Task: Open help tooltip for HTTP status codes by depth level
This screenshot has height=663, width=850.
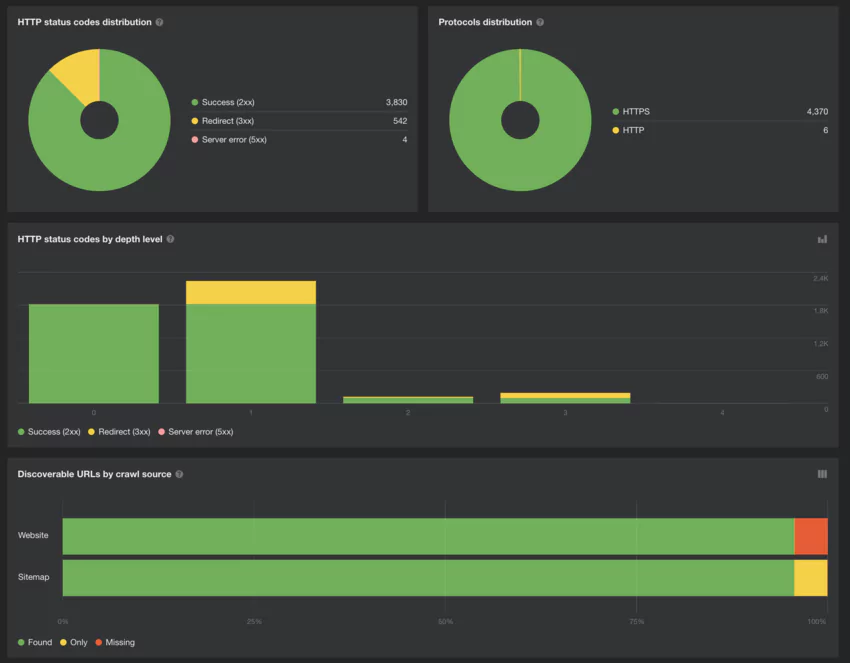Action: [171, 238]
